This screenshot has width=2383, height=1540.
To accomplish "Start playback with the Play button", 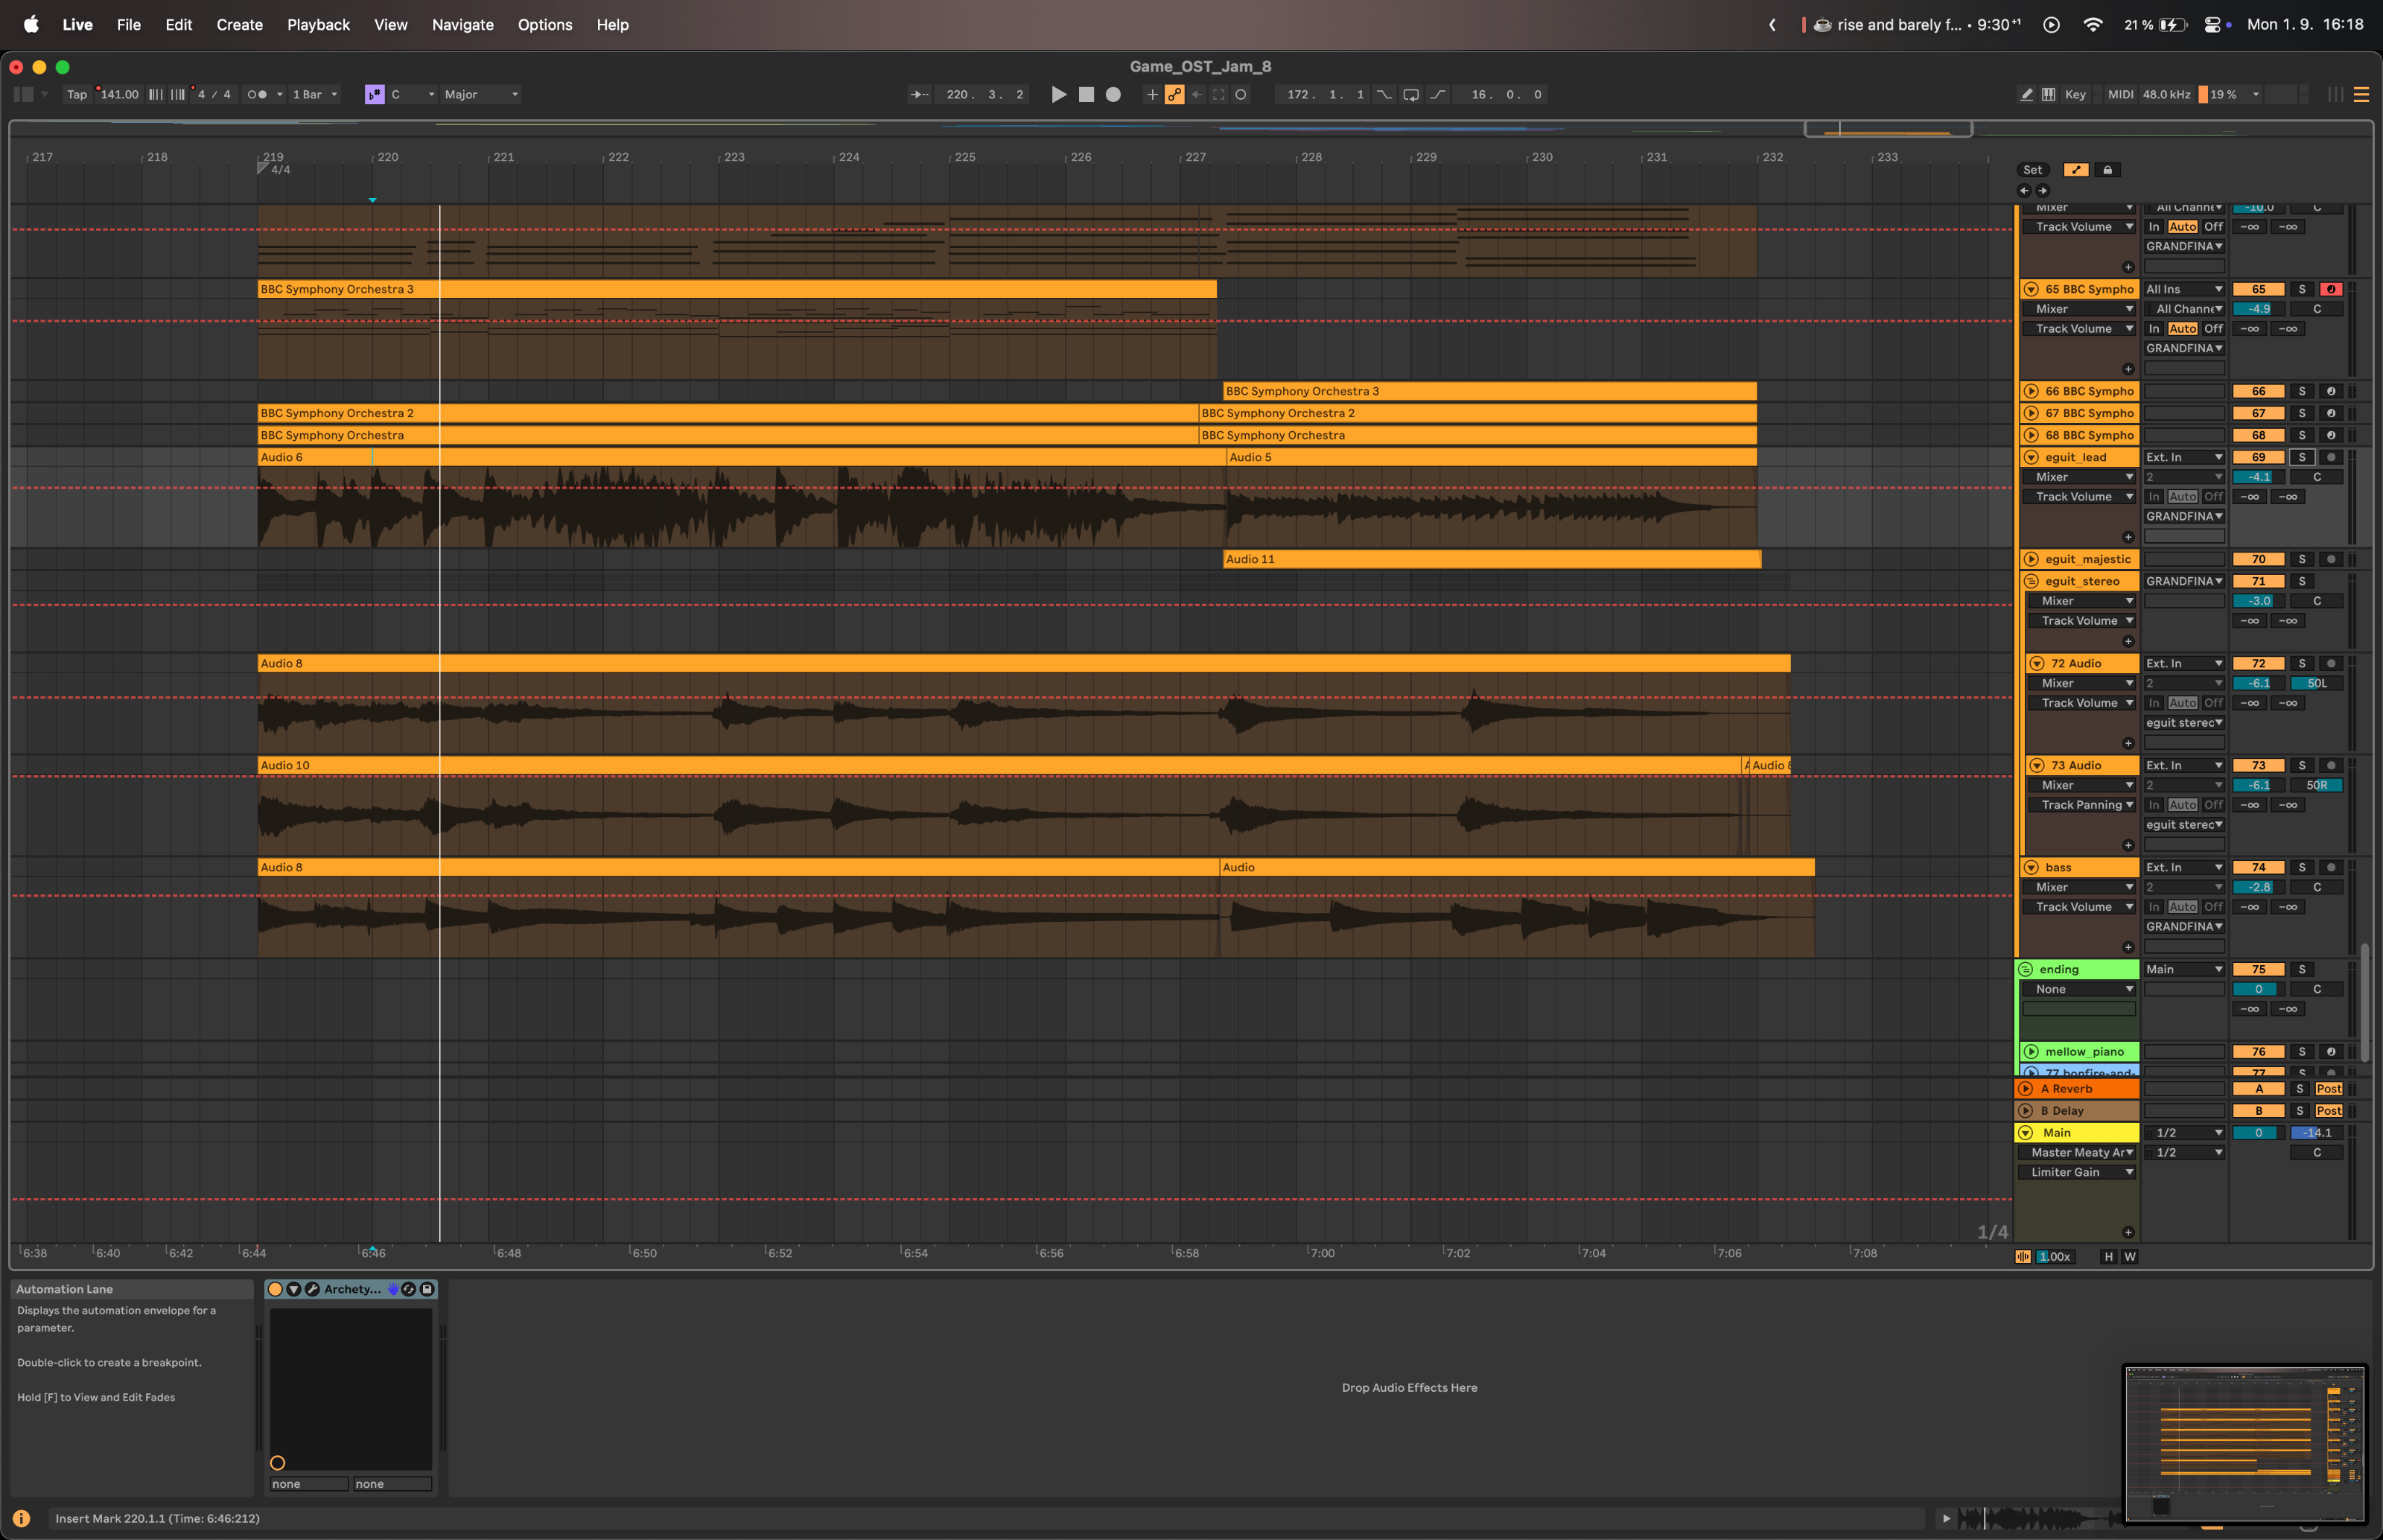I will [1059, 94].
